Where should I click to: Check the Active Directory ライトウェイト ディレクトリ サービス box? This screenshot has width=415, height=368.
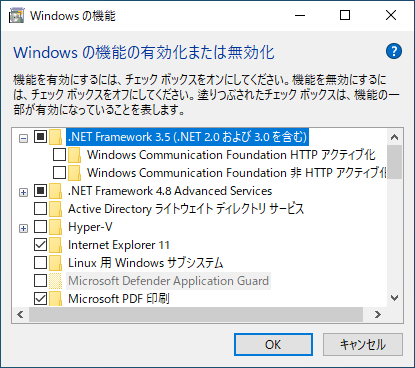point(40,209)
